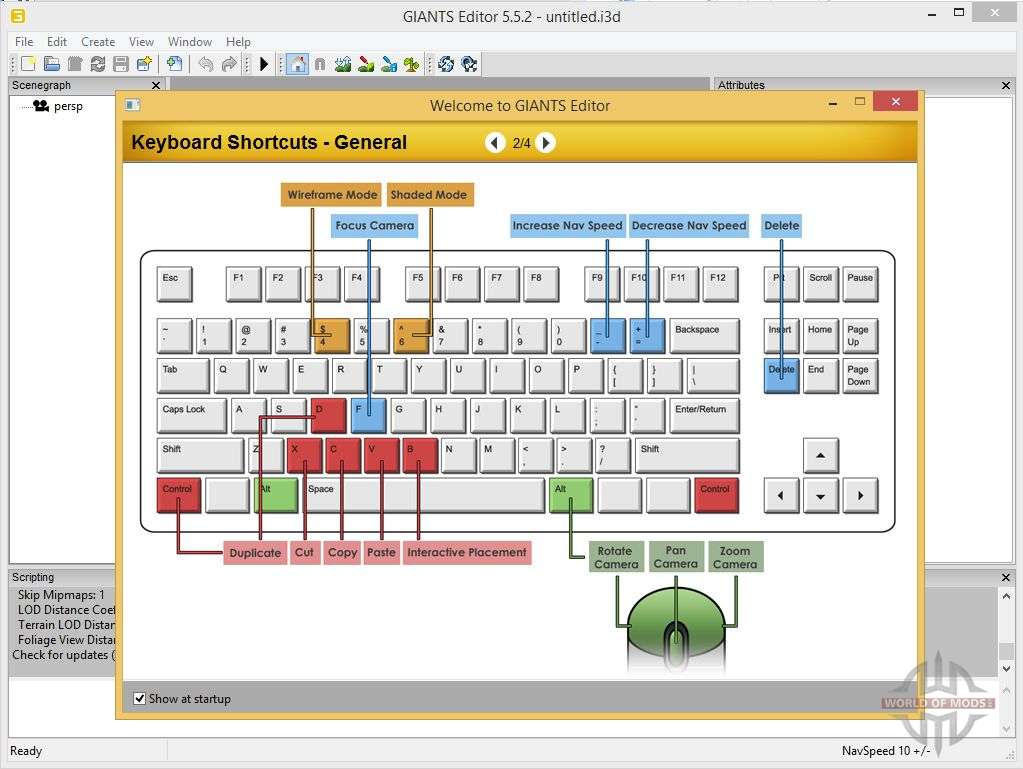Click the Cut label

click(x=304, y=552)
